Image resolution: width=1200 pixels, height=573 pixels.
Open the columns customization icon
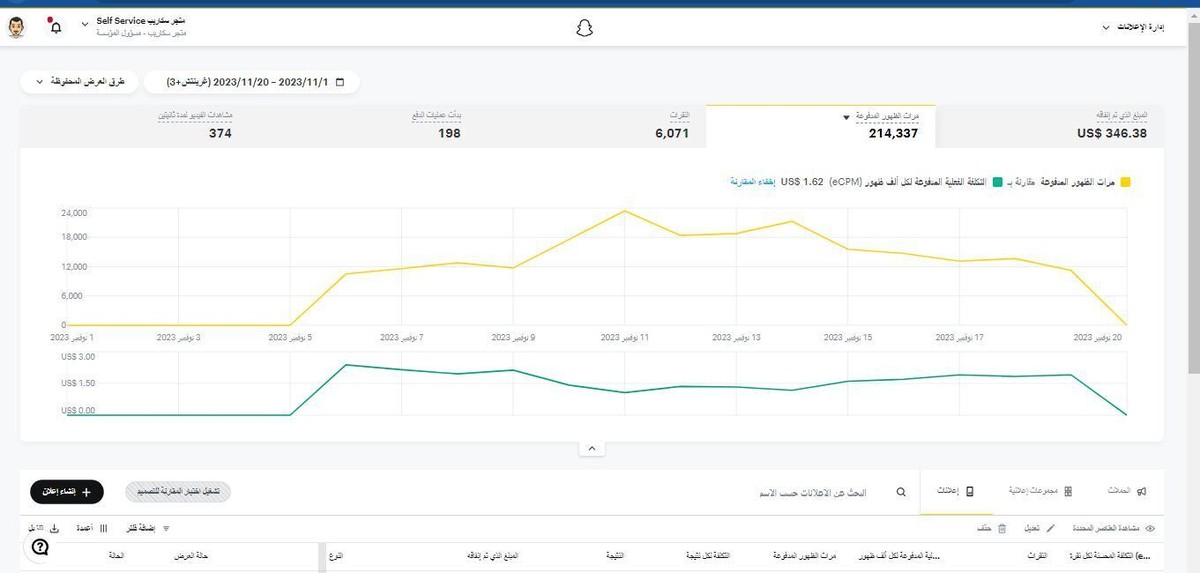[104, 527]
